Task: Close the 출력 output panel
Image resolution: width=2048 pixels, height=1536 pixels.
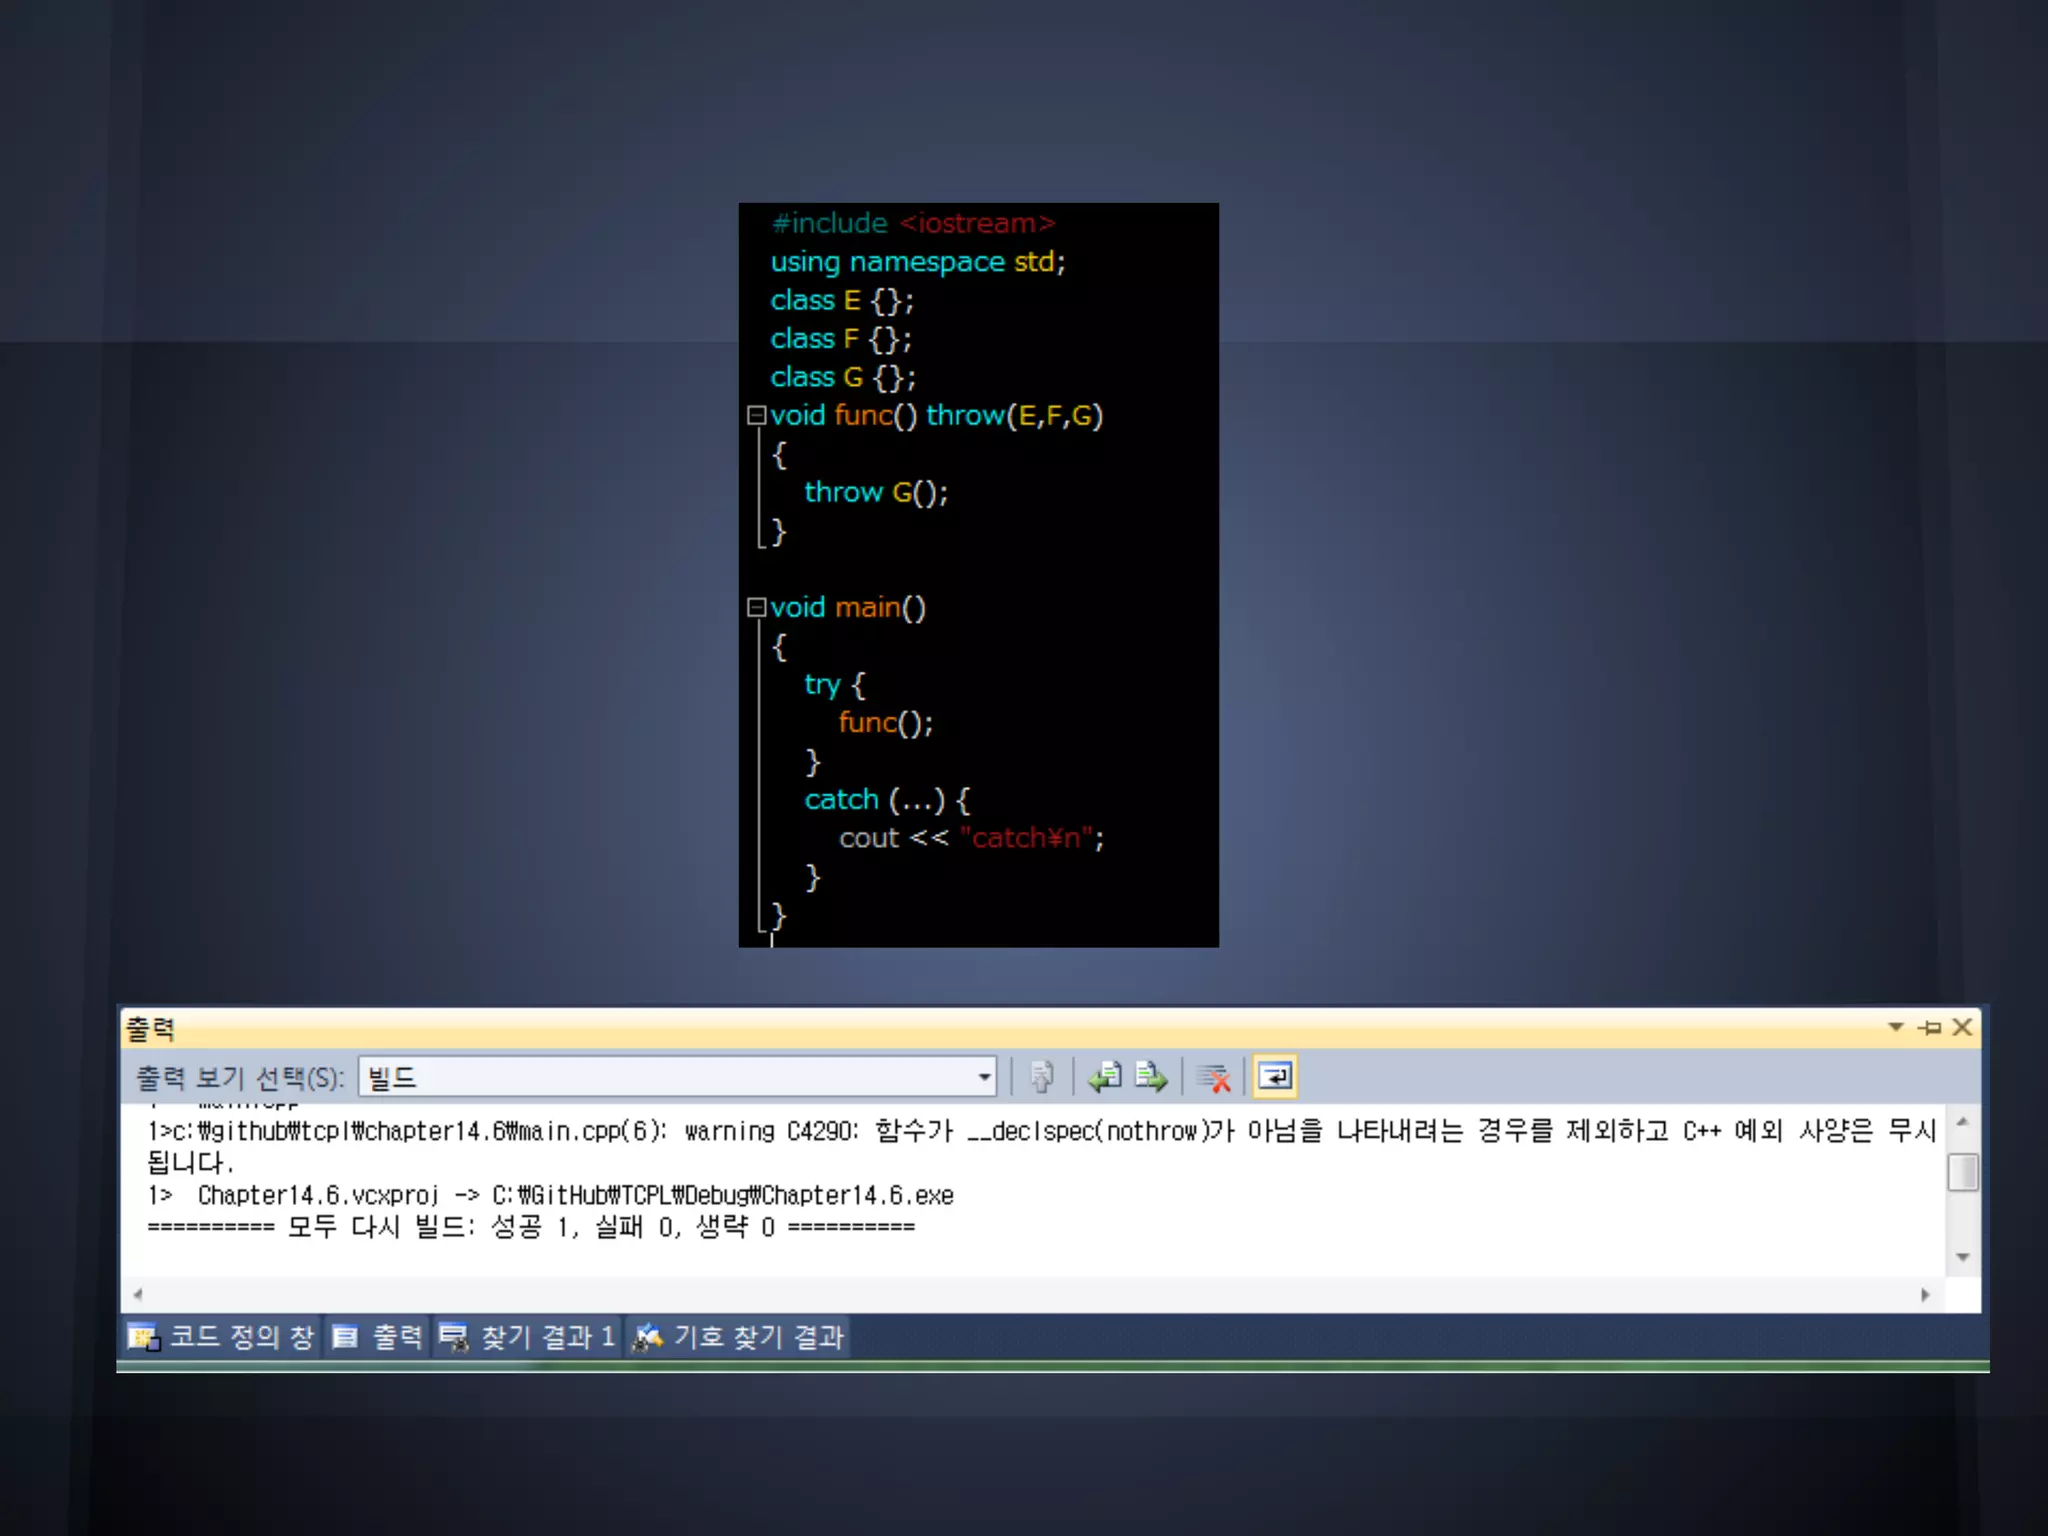Action: [x=1962, y=1028]
